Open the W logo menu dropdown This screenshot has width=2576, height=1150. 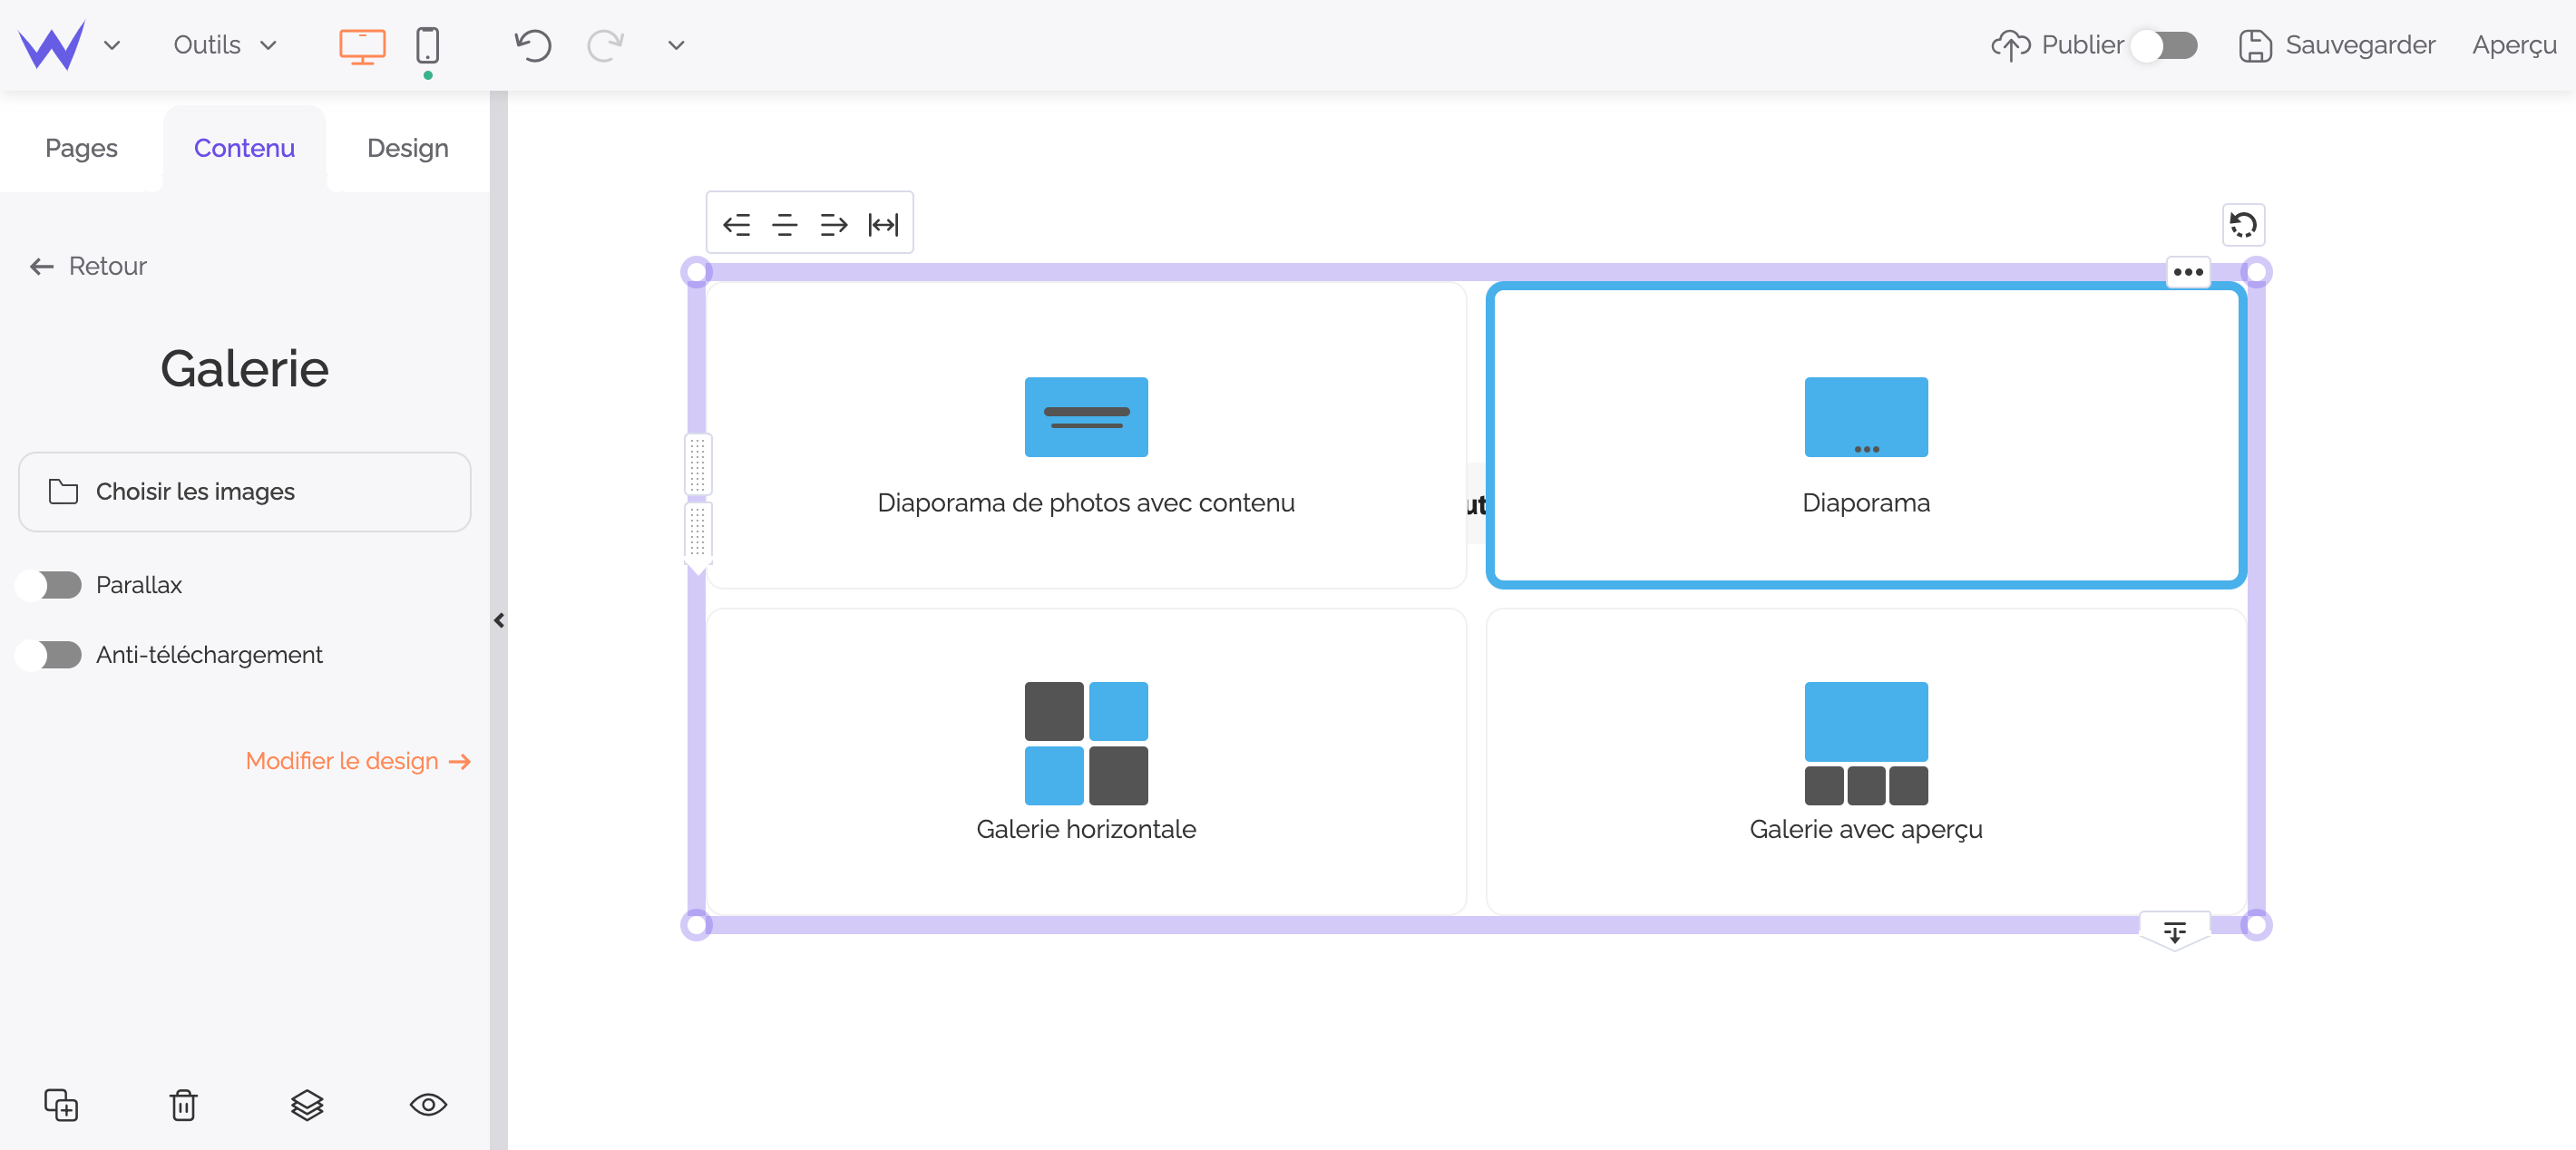click(112, 45)
